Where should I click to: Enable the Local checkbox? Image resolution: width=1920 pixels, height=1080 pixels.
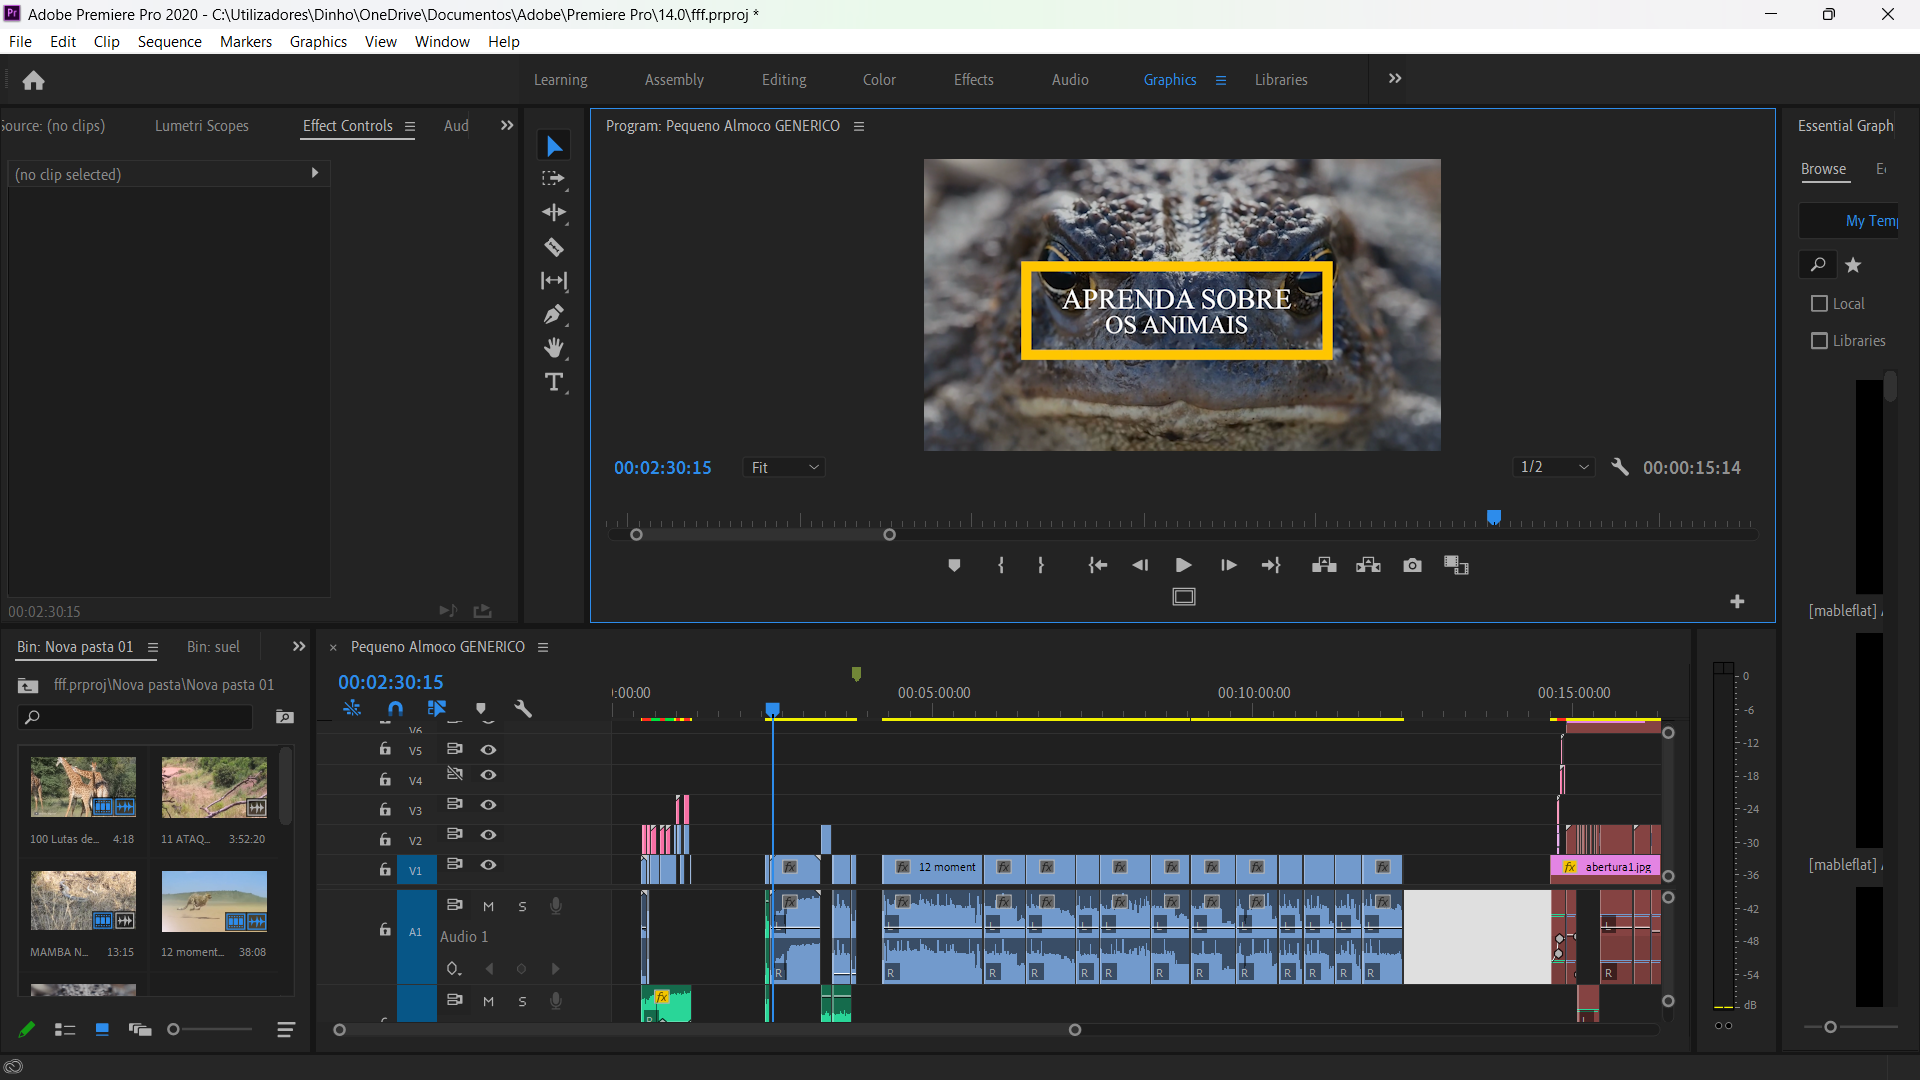click(1820, 304)
